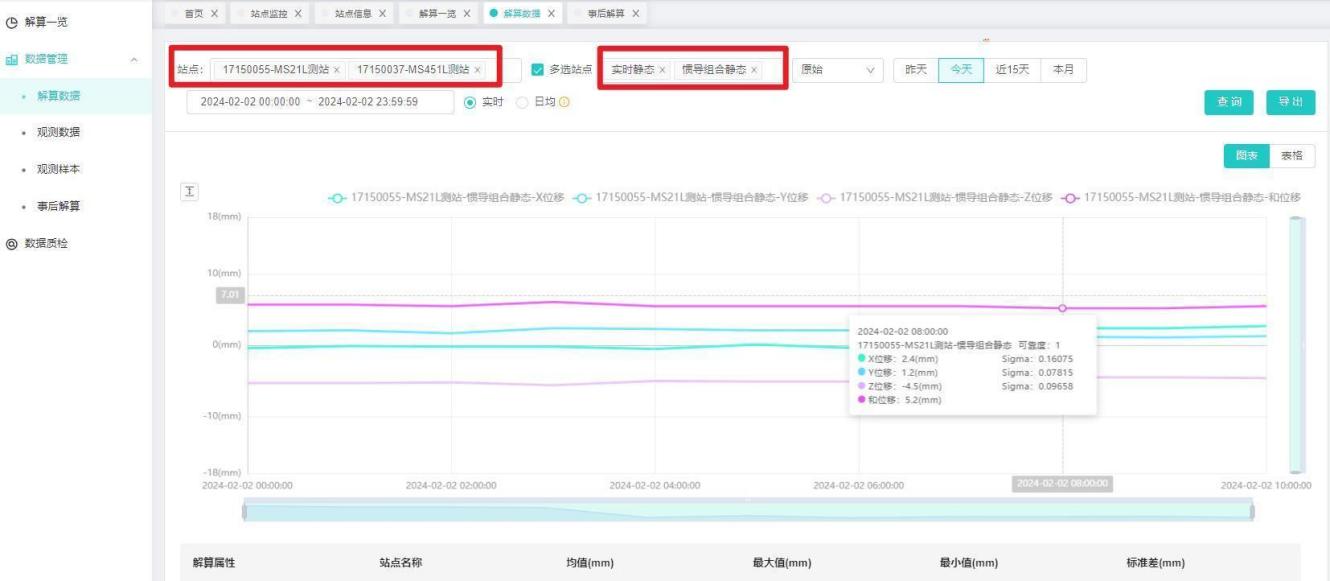This screenshot has height=581, width=1330.
Task: Click the horizontal time range slider below chart
Action: click(x=747, y=512)
